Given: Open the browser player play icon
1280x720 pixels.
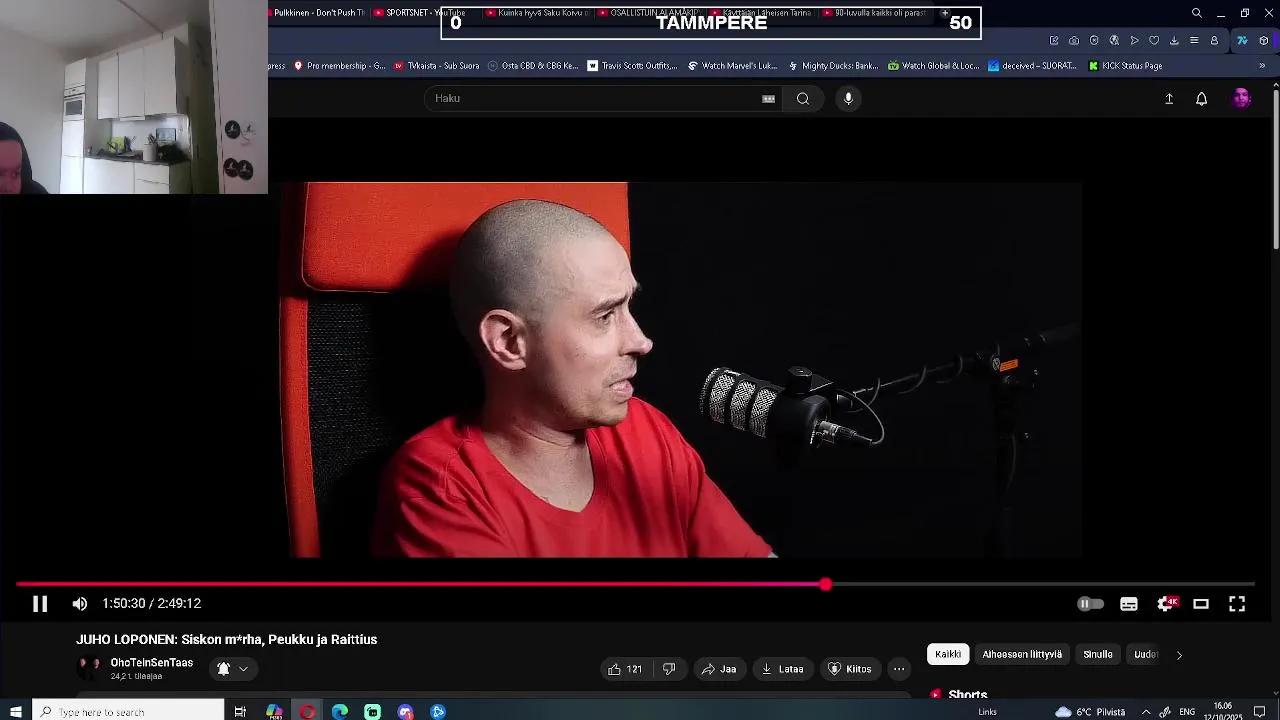Looking at the screenshot, I should click(1134, 41).
